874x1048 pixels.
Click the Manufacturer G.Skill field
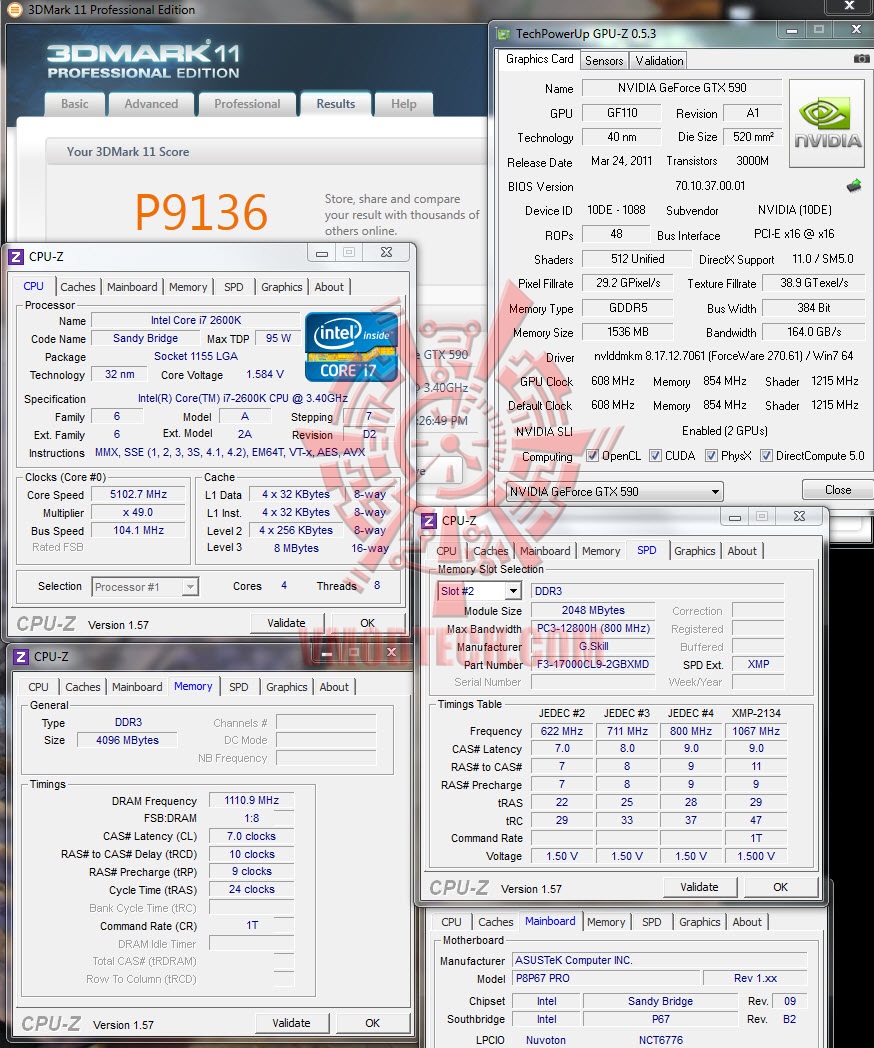(593, 646)
